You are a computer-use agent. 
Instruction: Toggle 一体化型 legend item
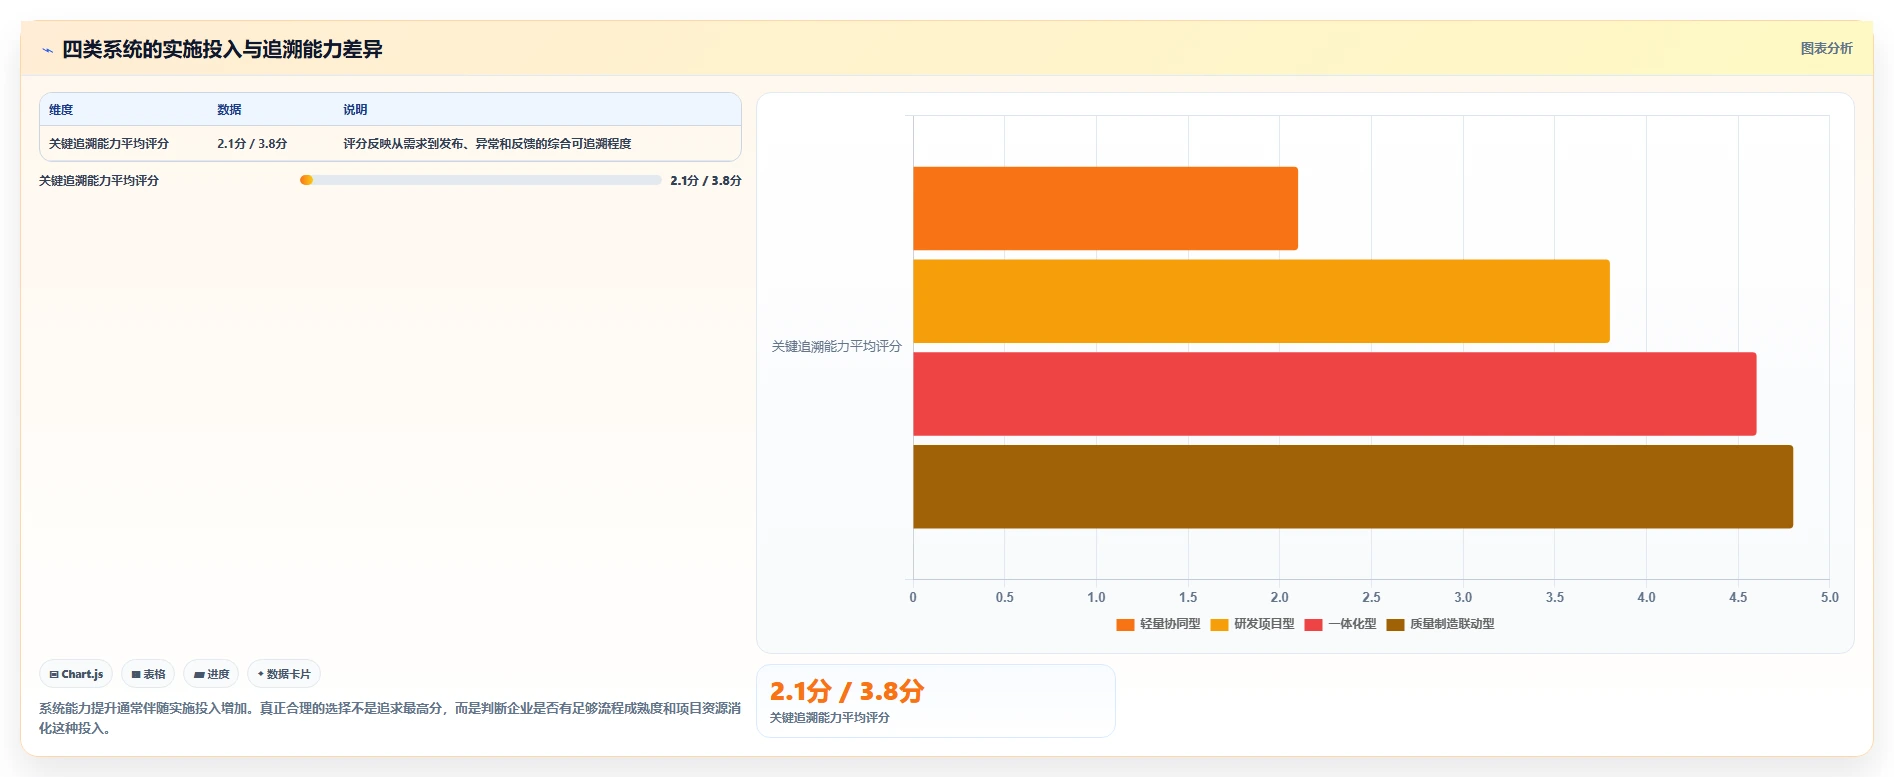tap(1340, 624)
